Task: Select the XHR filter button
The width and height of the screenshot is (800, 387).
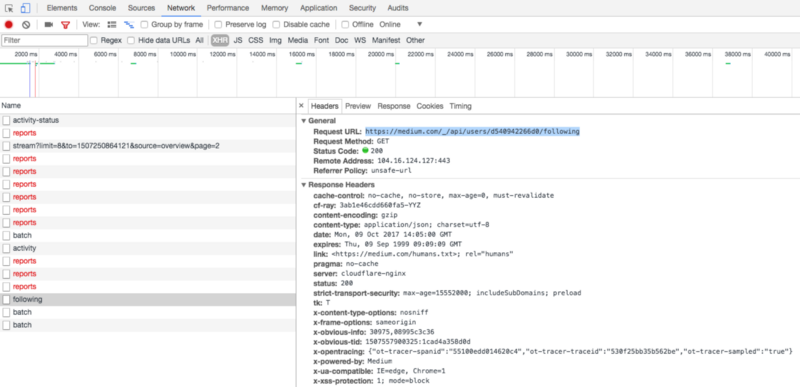Action: click(220, 40)
